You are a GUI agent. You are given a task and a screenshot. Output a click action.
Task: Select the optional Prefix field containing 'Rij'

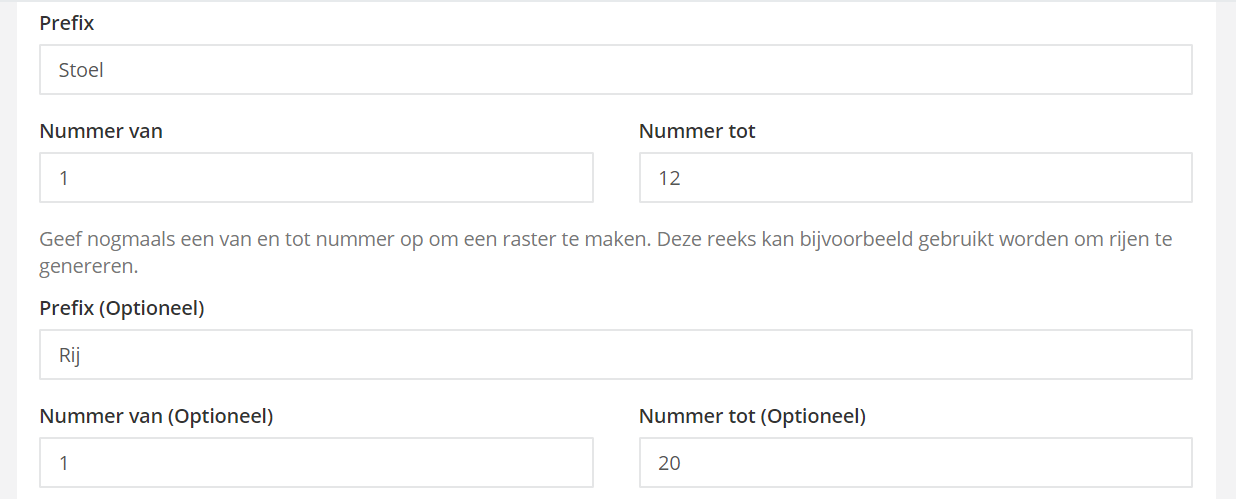pyautogui.click(x=615, y=355)
